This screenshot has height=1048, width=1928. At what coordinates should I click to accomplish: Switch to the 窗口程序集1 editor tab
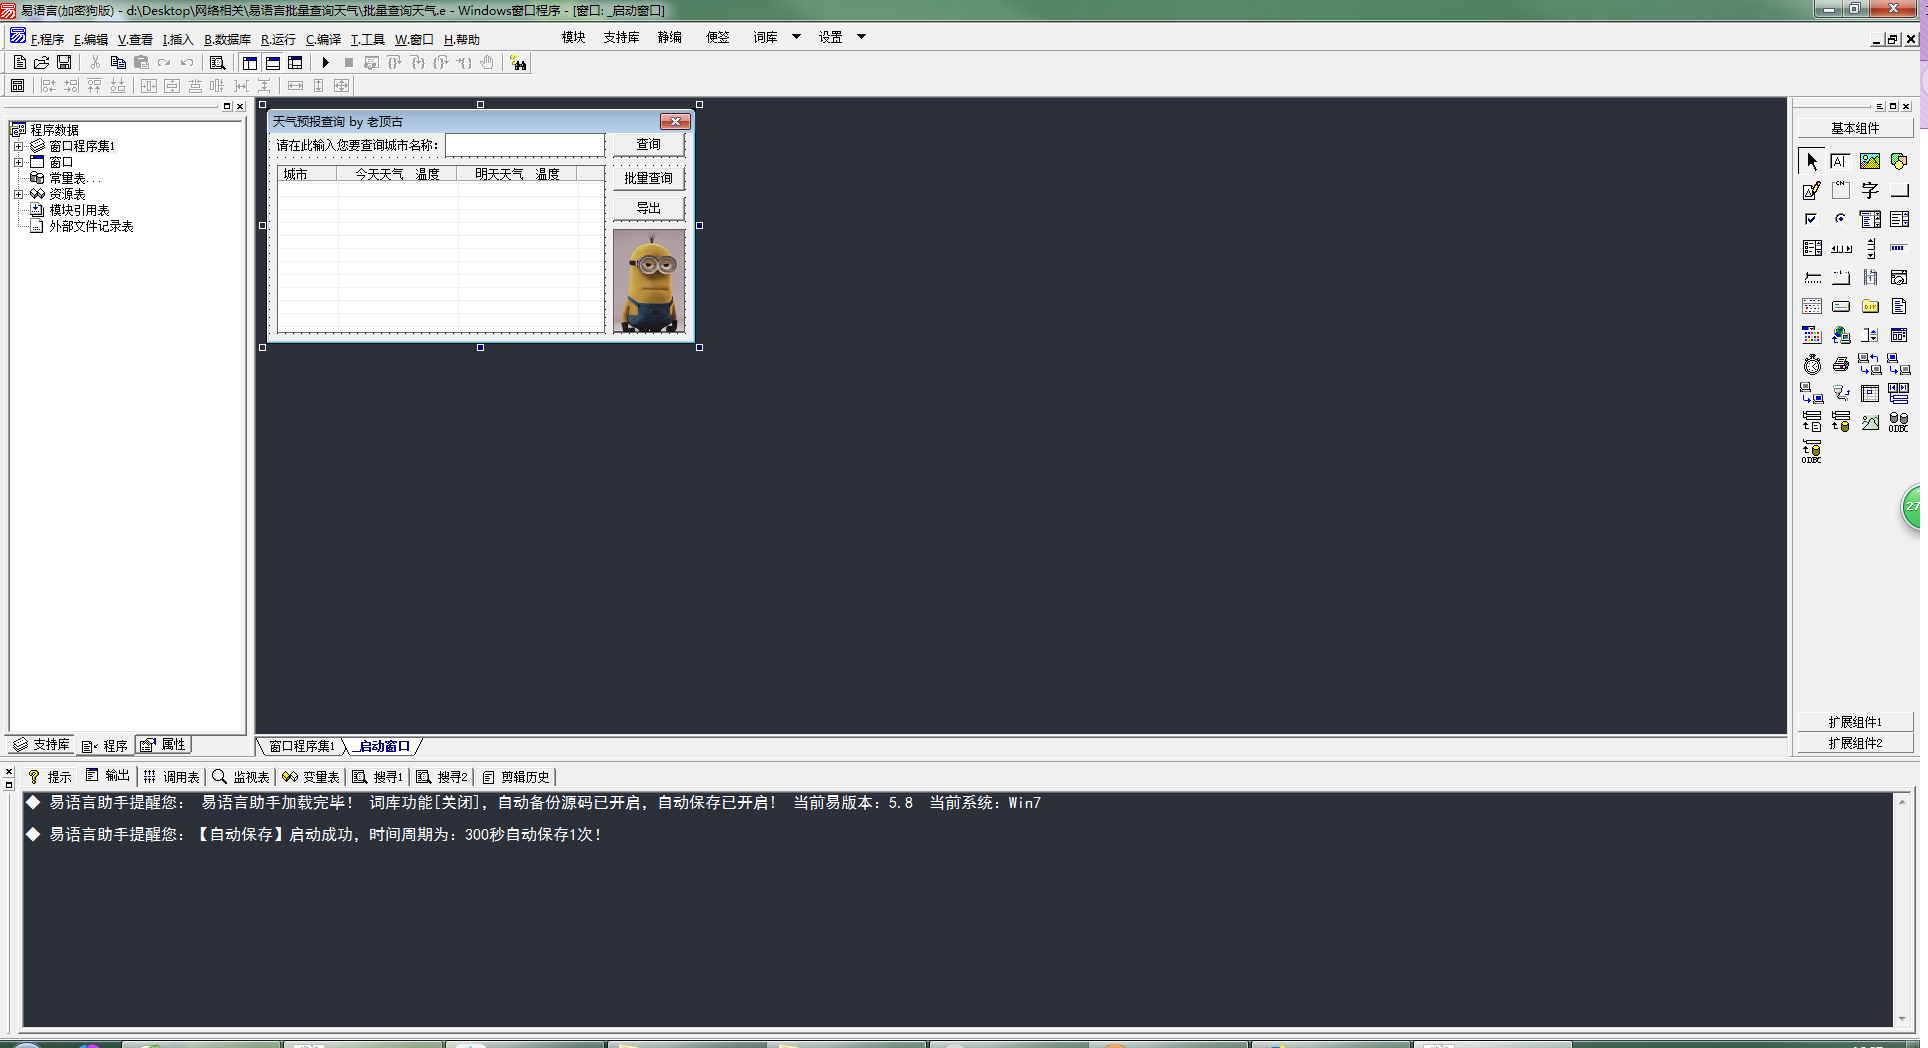click(x=302, y=746)
